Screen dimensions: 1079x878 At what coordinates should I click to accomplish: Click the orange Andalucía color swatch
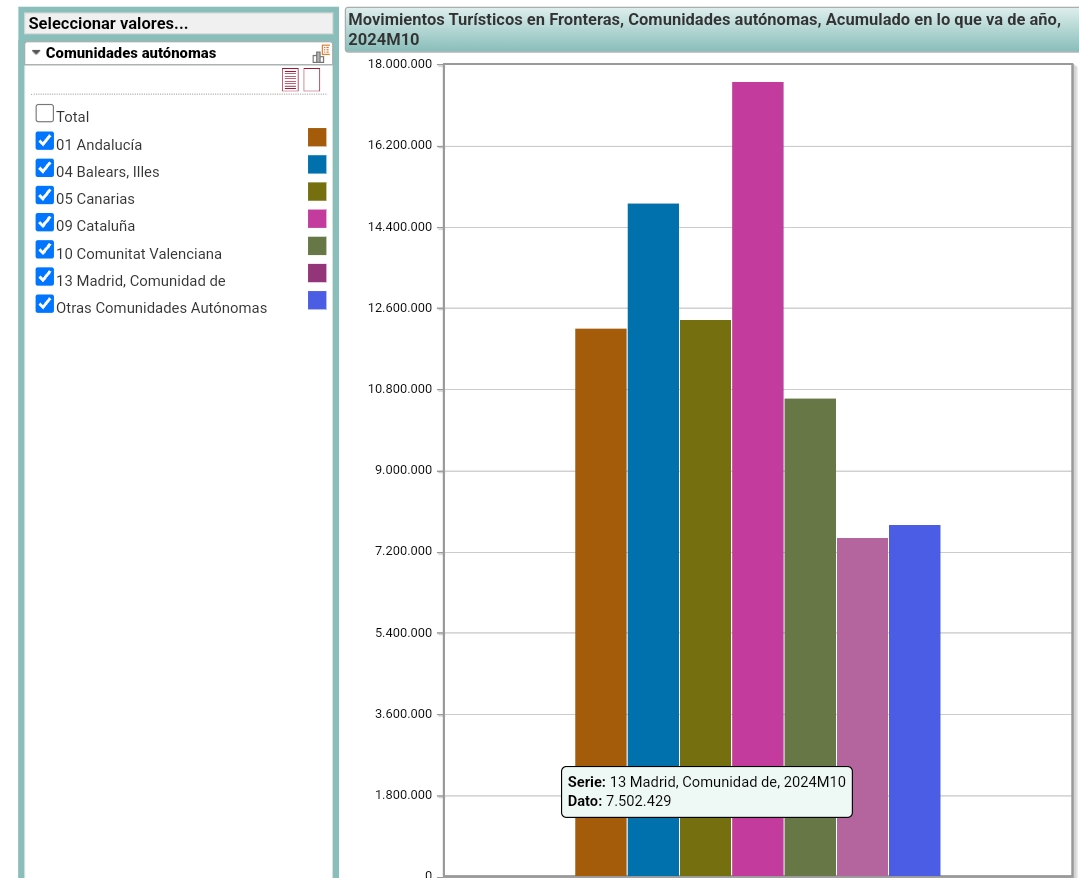click(317, 138)
